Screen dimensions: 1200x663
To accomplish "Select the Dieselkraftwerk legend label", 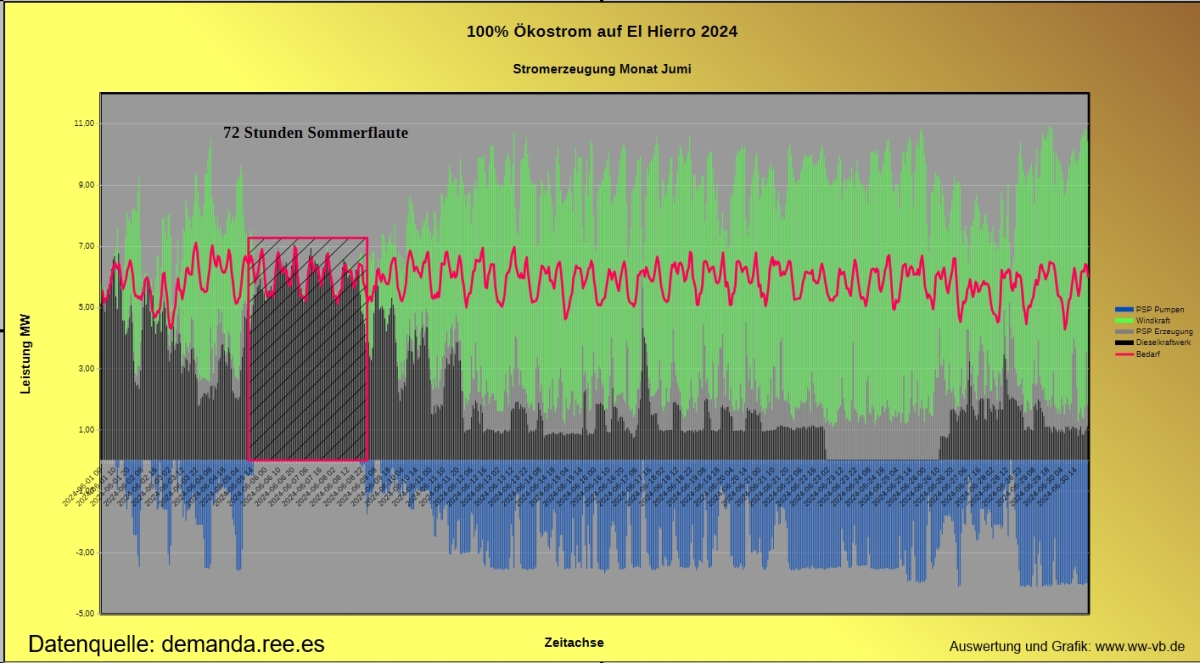I will coord(1163,342).
